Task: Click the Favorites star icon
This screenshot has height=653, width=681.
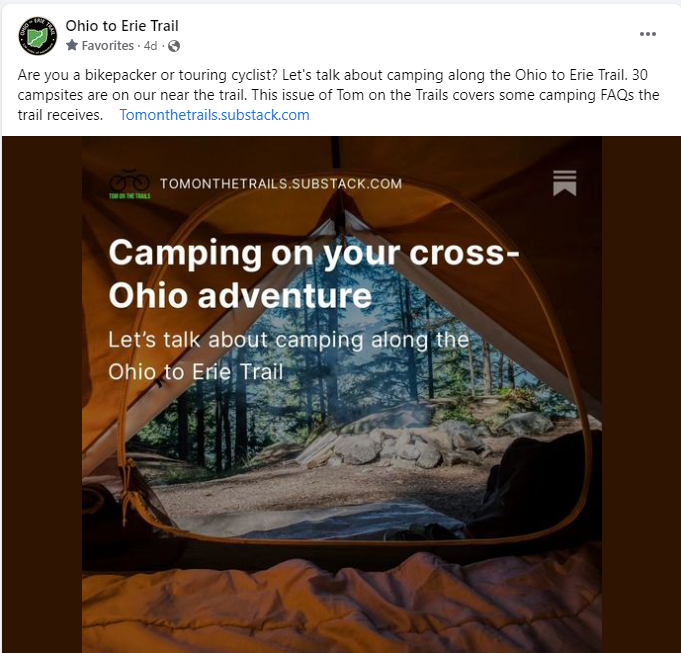Action: click(x=72, y=45)
